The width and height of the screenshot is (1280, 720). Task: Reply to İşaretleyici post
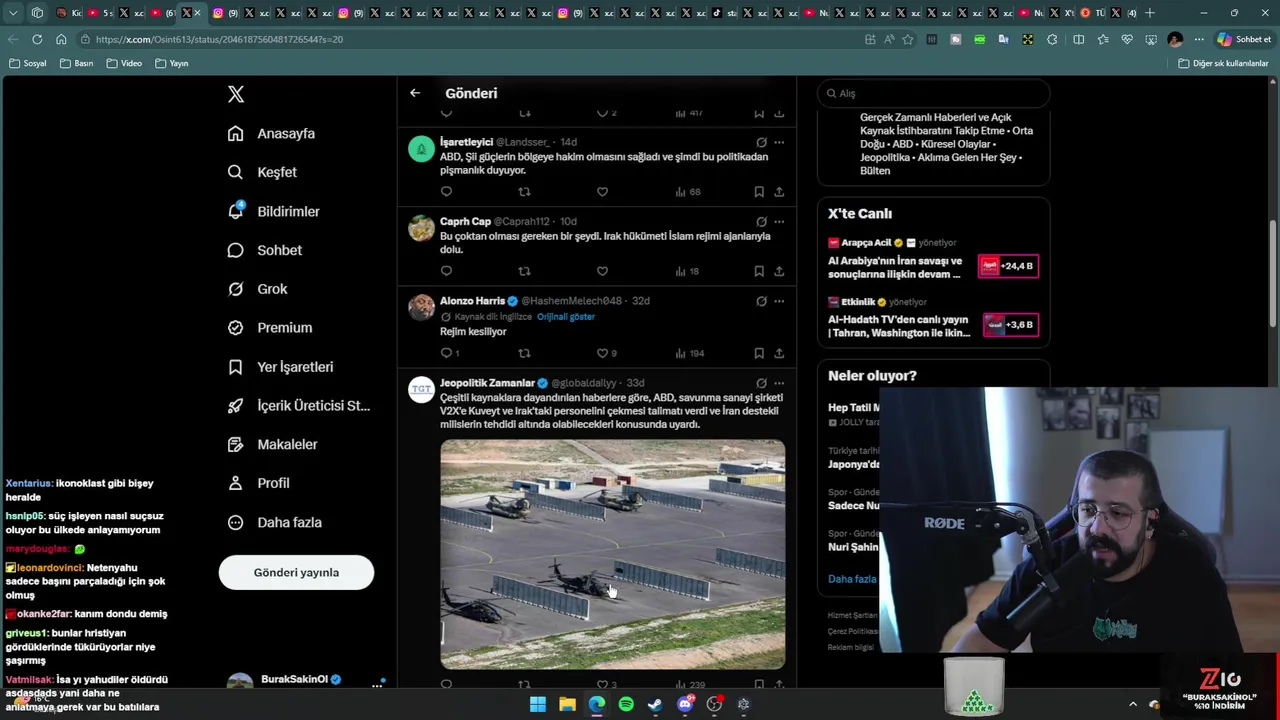pyautogui.click(x=446, y=191)
